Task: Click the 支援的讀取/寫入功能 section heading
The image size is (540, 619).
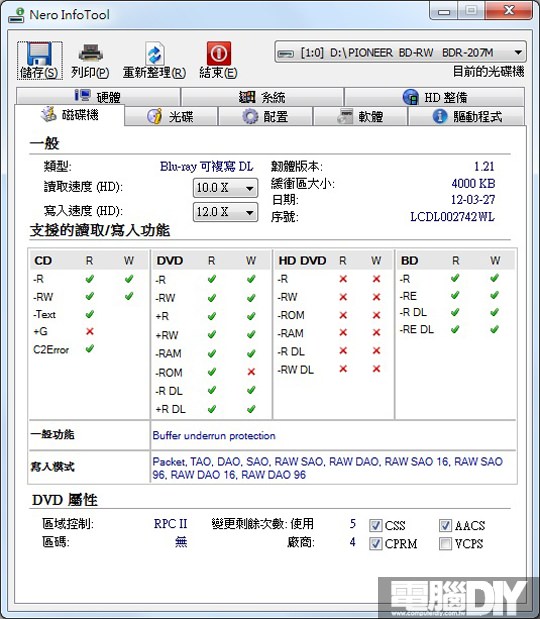Action: [100, 230]
